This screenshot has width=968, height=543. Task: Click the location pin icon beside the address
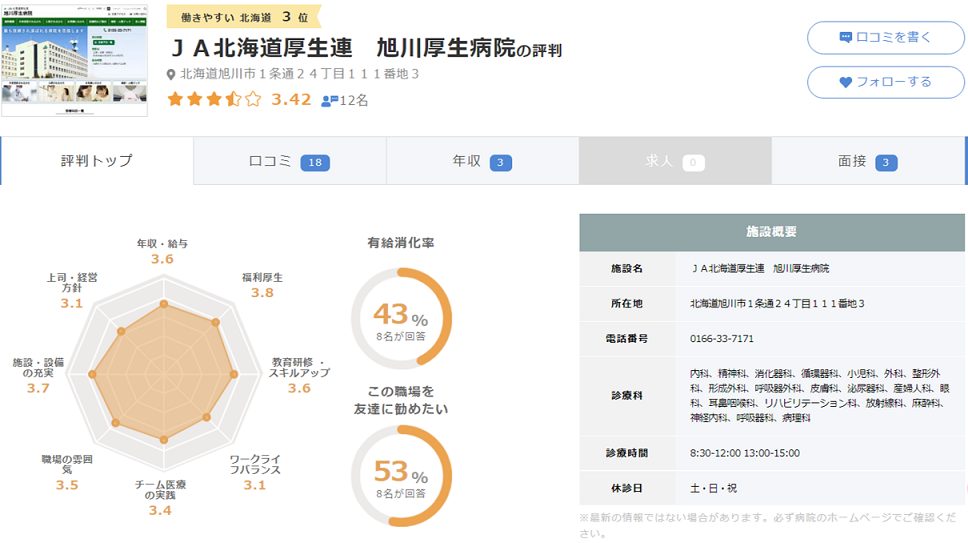(171, 75)
